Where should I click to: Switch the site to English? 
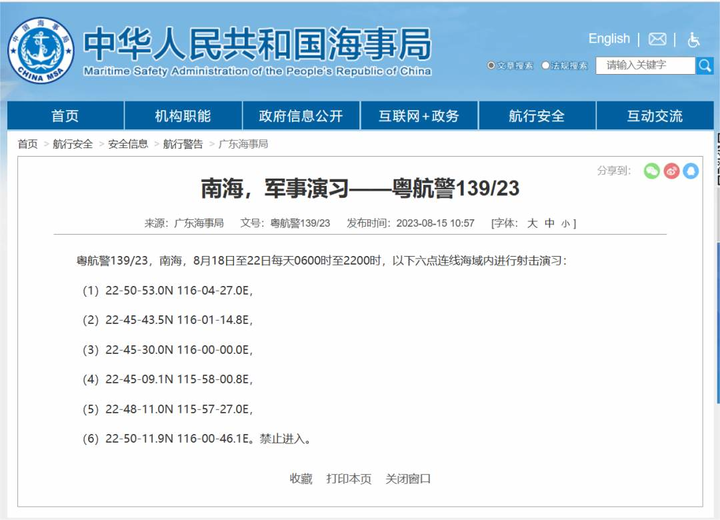point(609,39)
